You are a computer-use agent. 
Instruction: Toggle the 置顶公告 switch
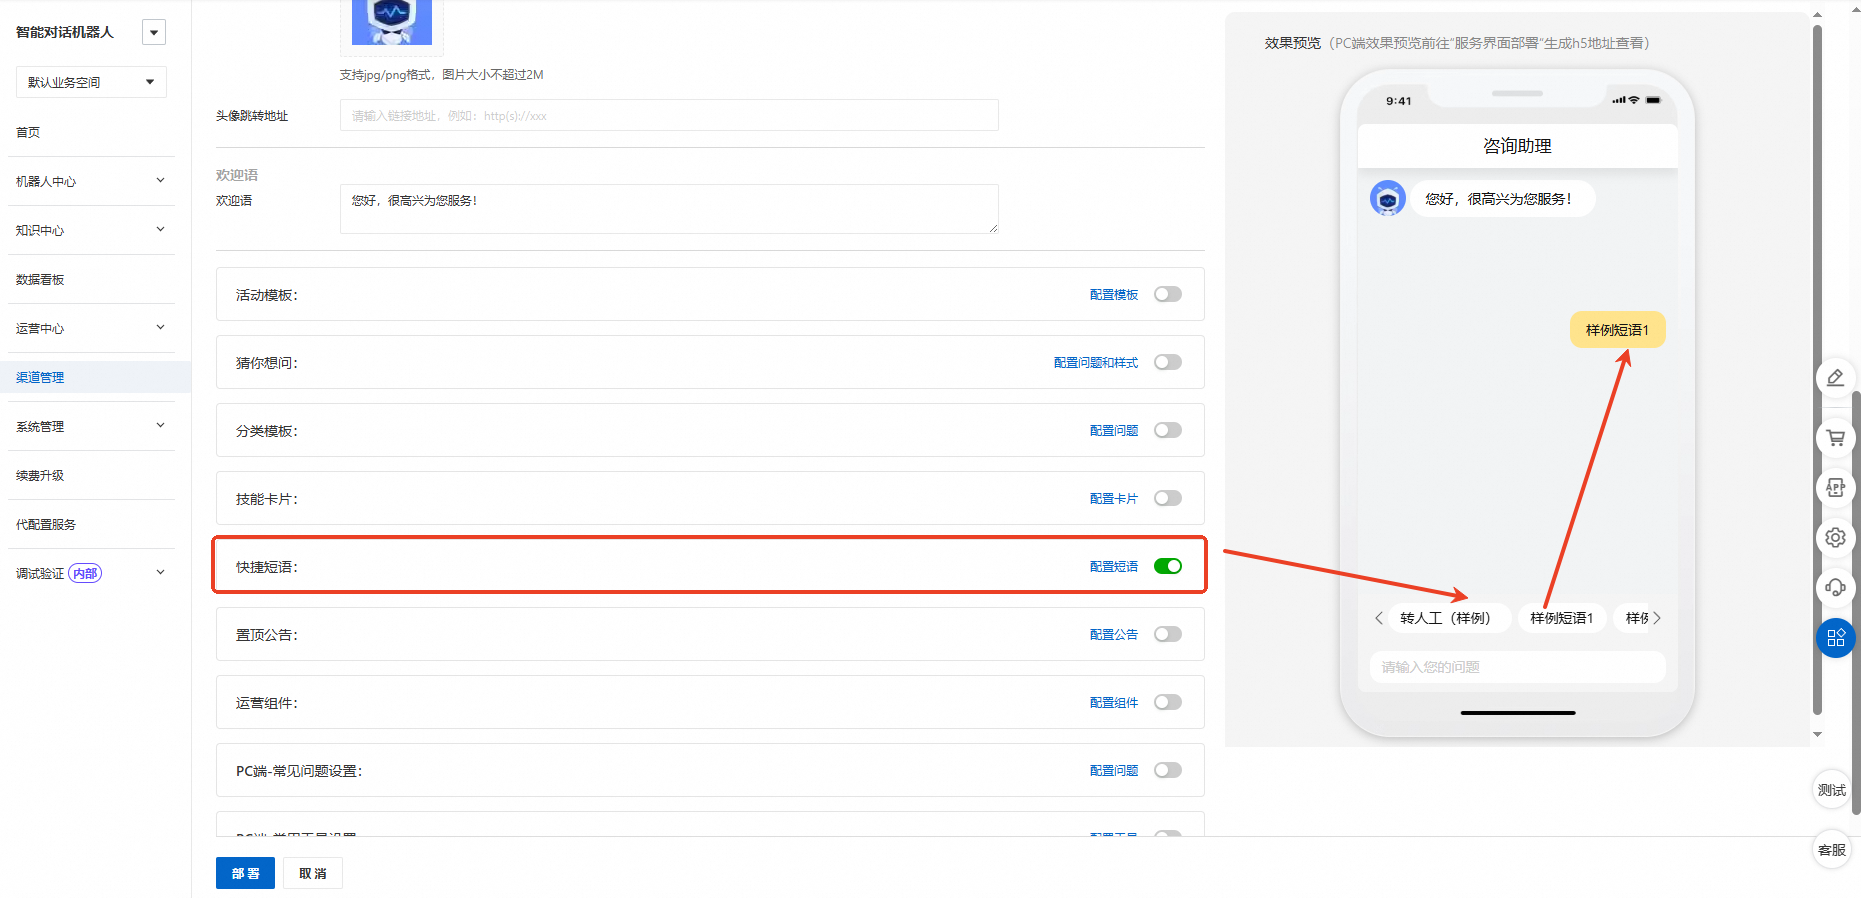[x=1168, y=634]
